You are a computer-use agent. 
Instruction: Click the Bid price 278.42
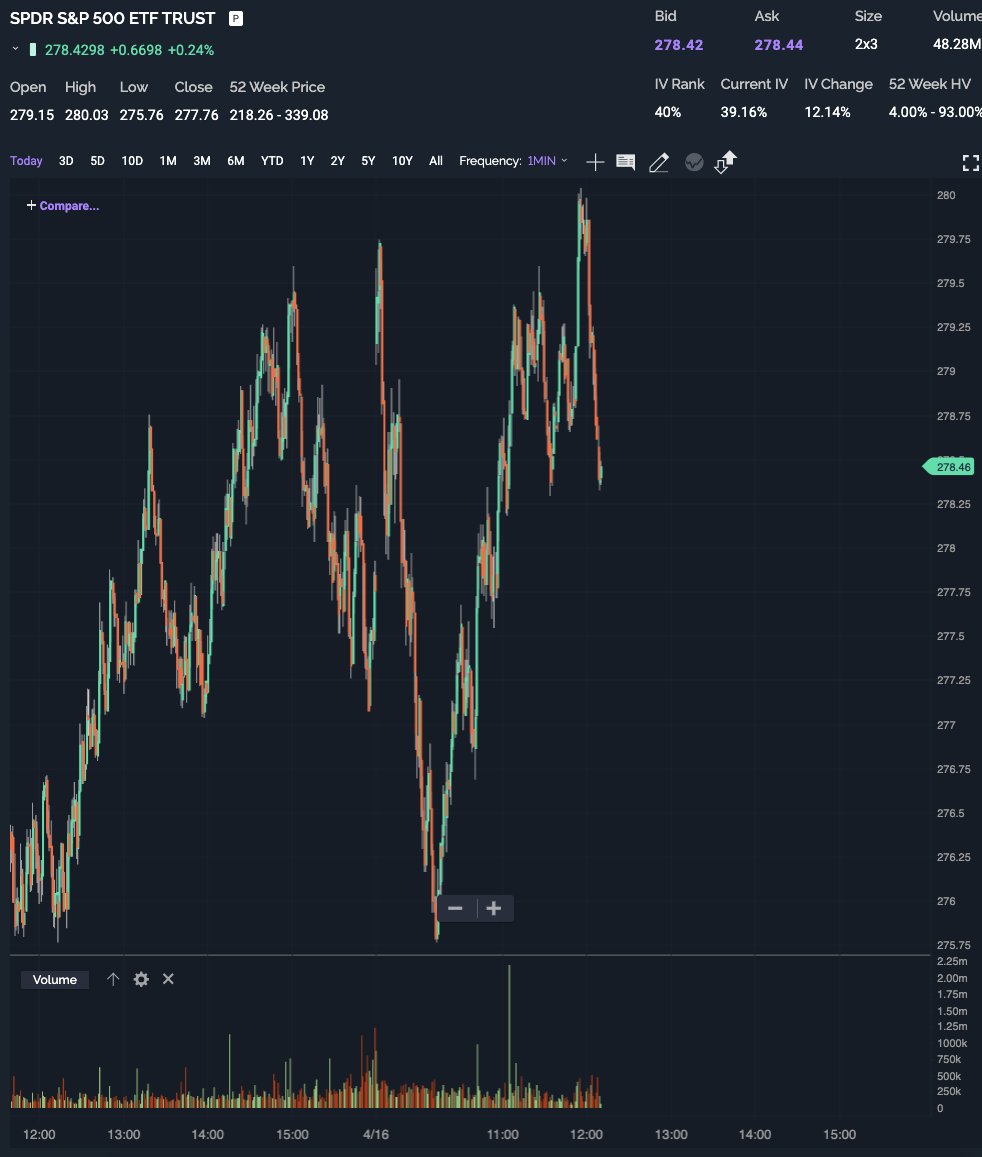coord(679,44)
